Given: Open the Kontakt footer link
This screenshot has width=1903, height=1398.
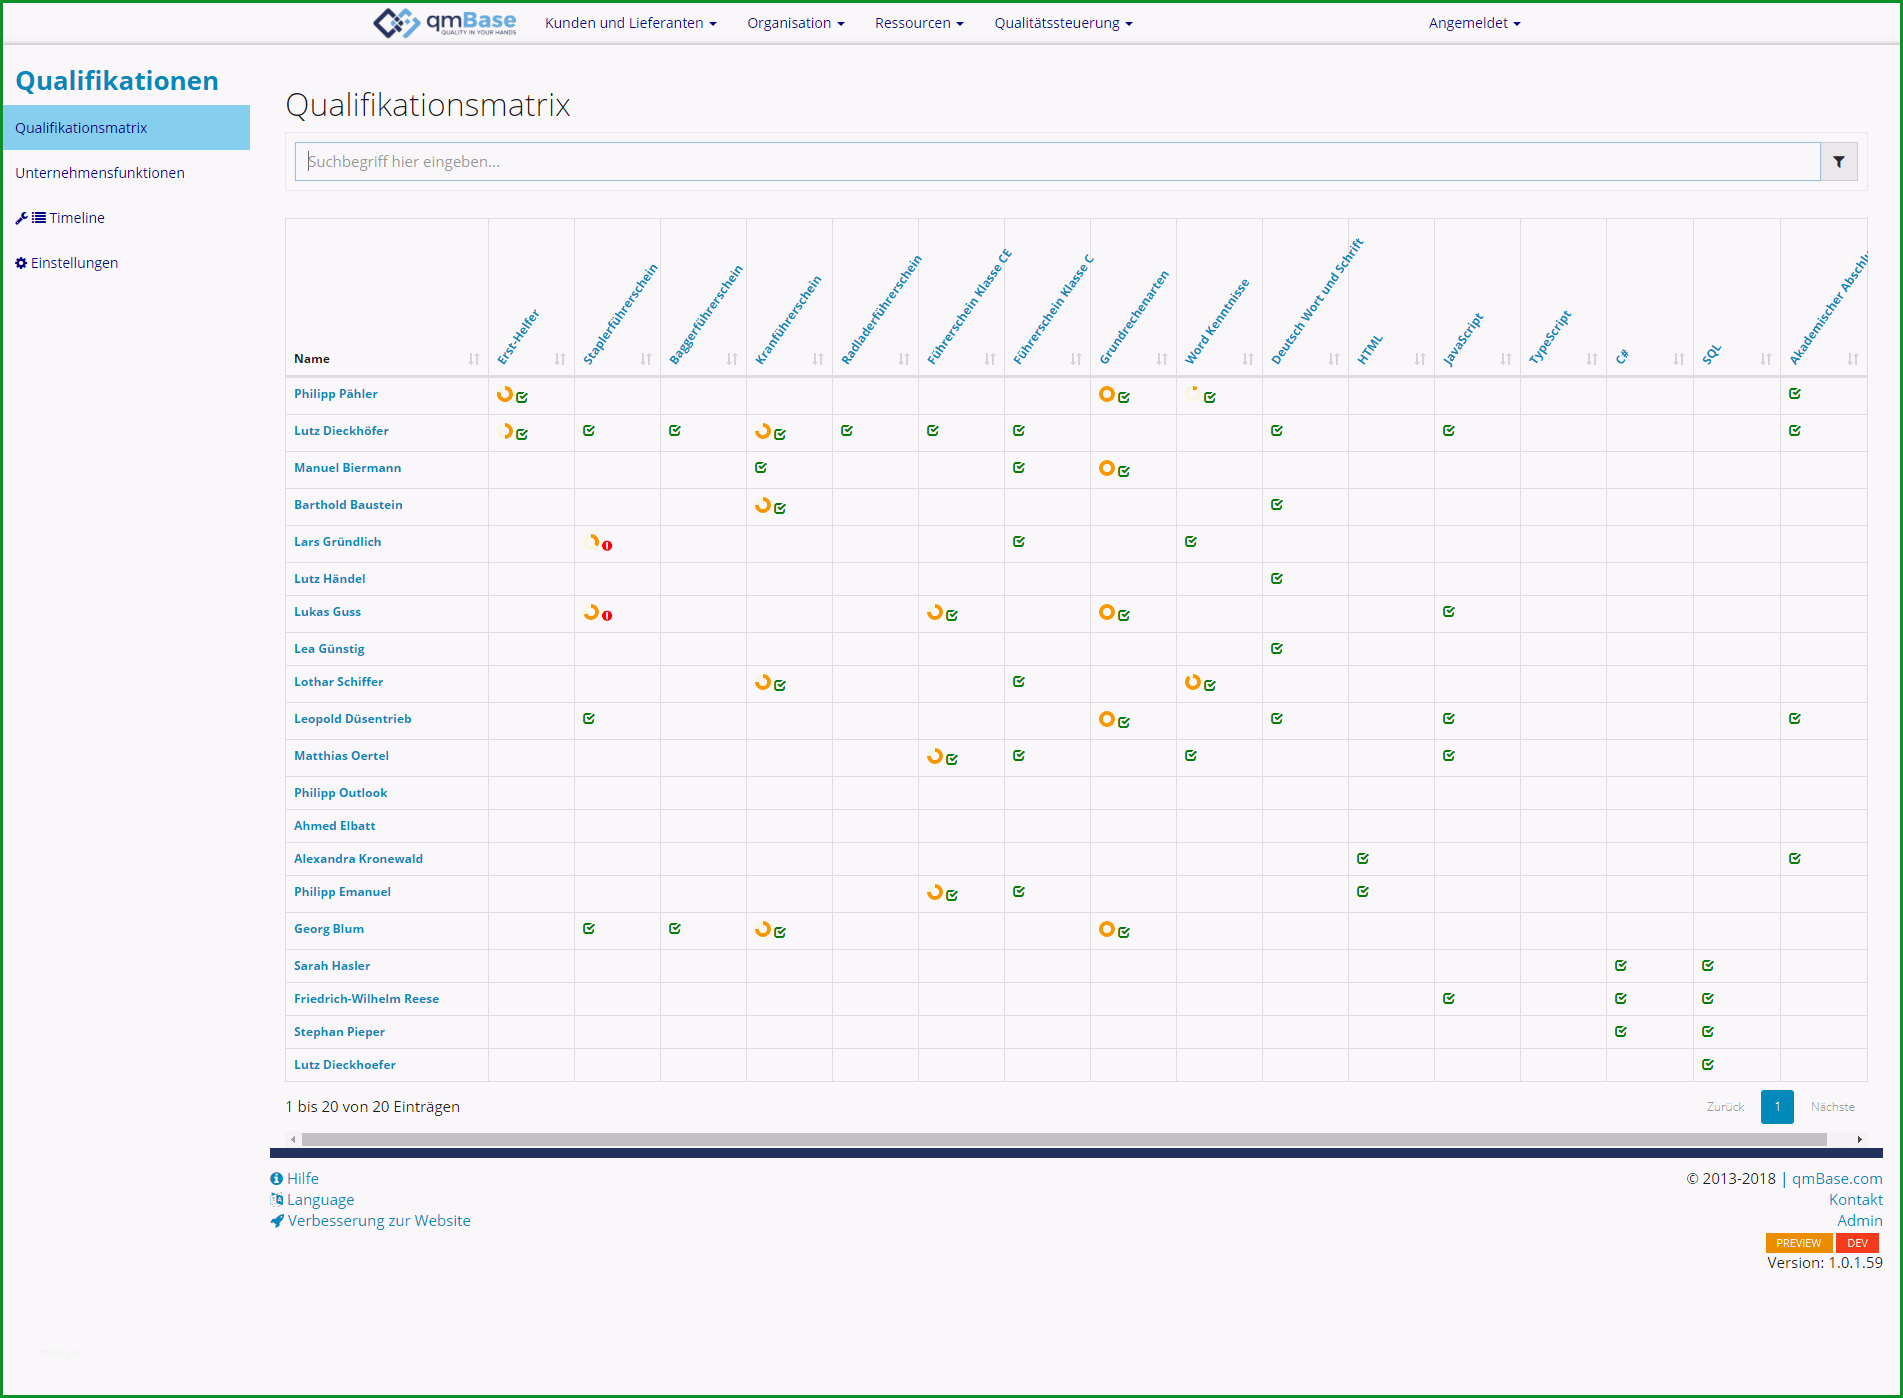Looking at the screenshot, I should pos(1856,1200).
